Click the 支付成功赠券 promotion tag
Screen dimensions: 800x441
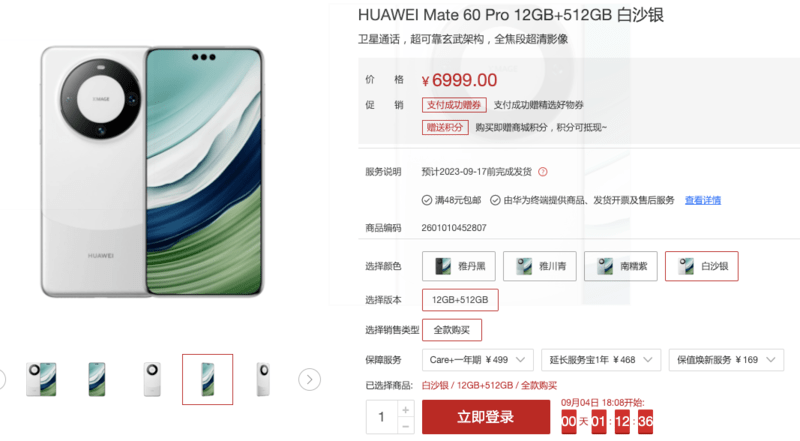click(454, 105)
